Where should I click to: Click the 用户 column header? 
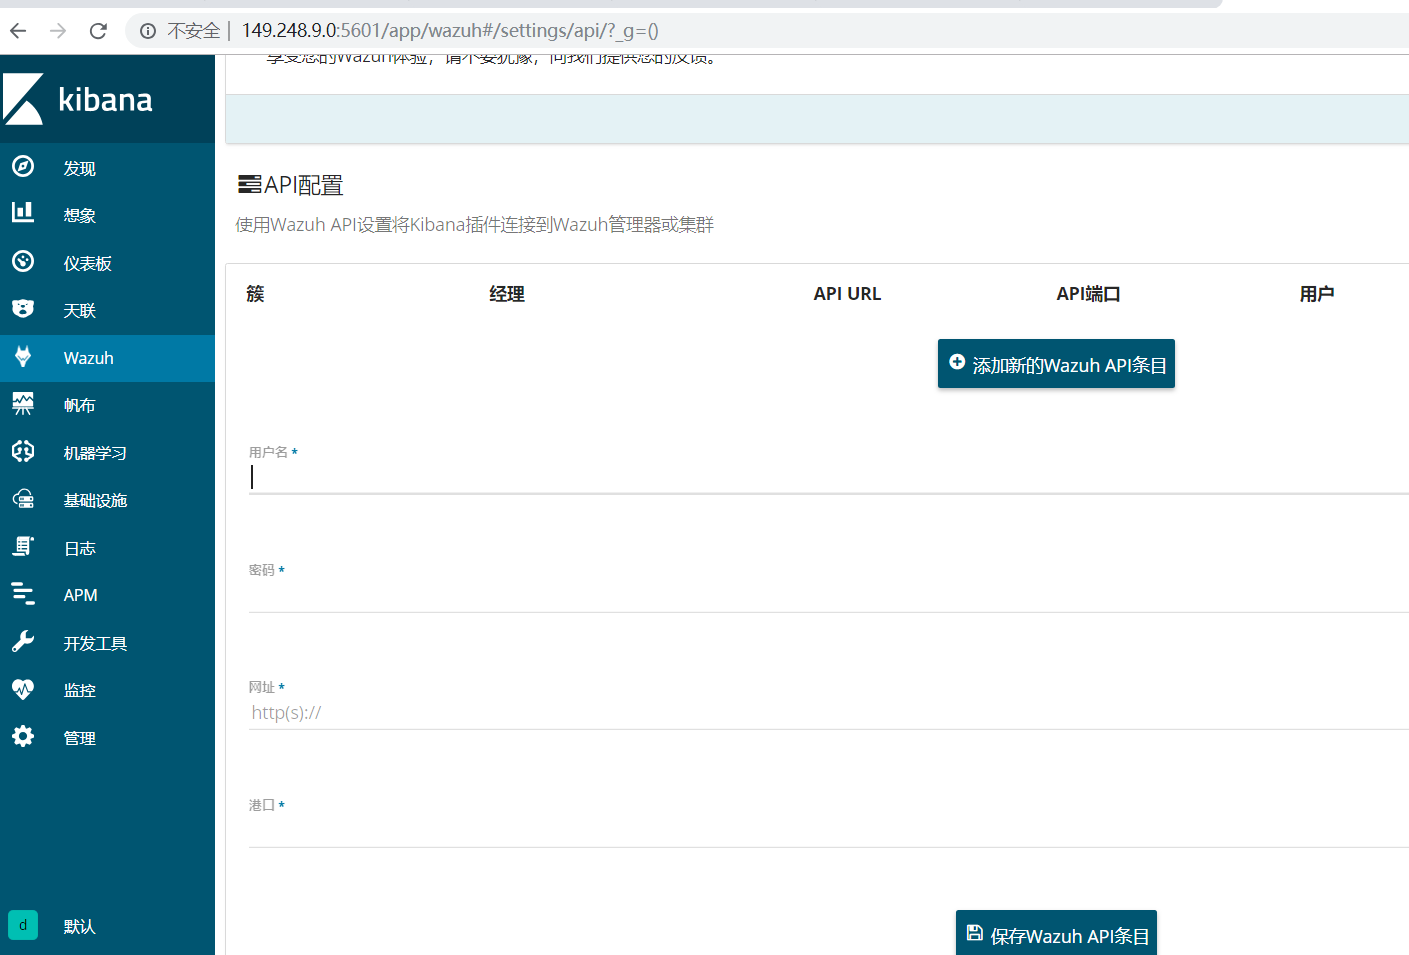pyautogui.click(x=1317, y=294)
